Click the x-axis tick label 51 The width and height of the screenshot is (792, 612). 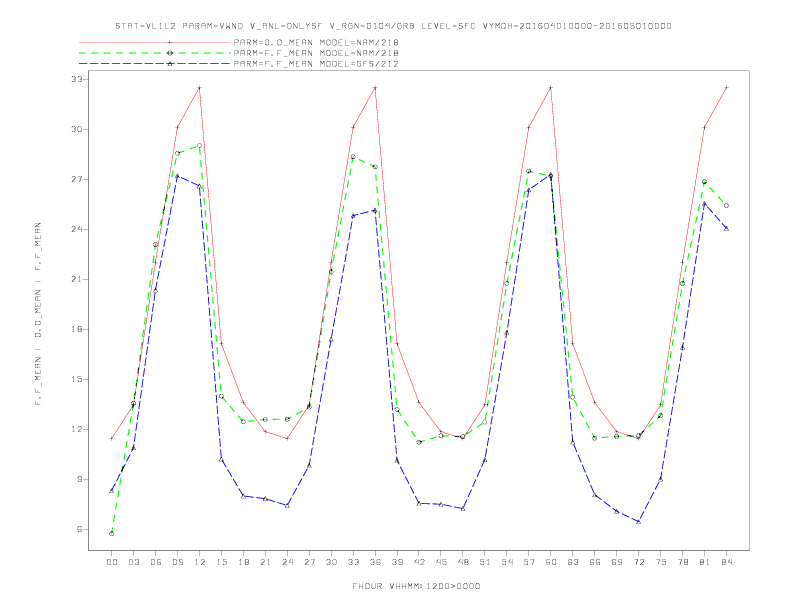coord(485,562)
